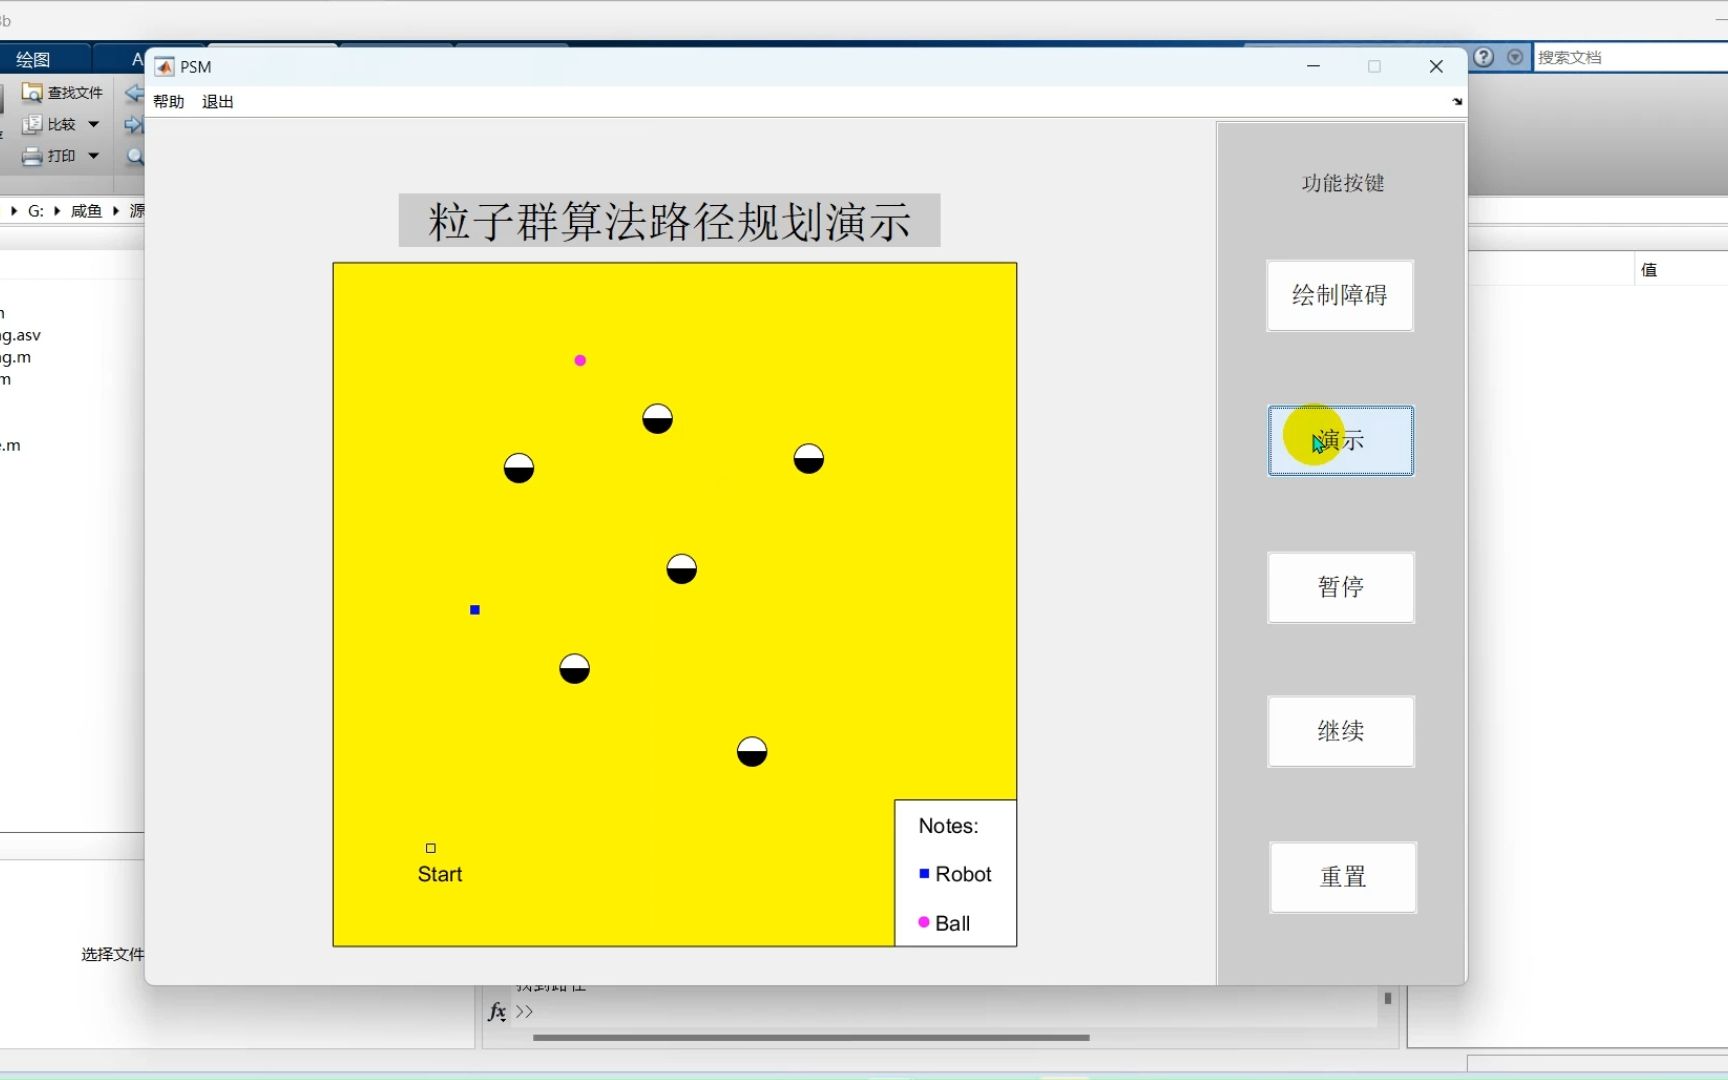The height and width of the screenshot is (1080, 1728).
Task: Click the fx icon in command window
Action: click(497, 1012)
